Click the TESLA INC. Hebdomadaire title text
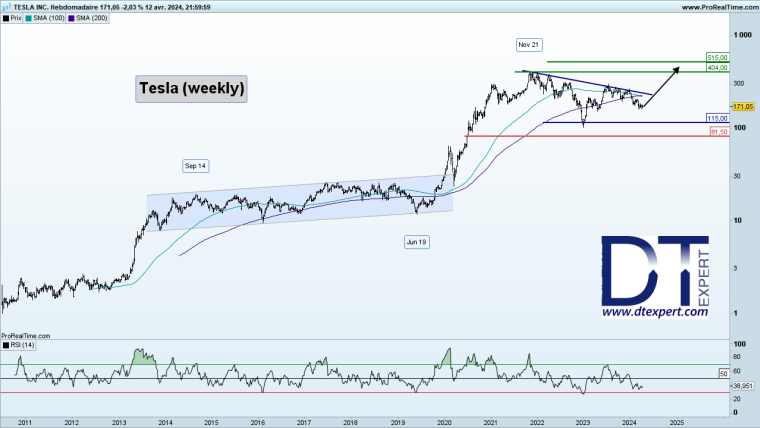760x428 pixels. 55,7
